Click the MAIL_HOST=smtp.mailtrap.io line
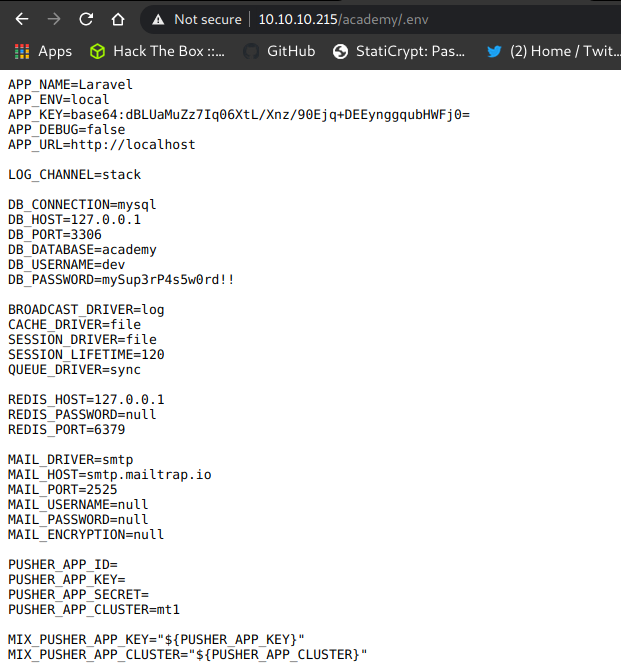621x670 pixels. 109,474
